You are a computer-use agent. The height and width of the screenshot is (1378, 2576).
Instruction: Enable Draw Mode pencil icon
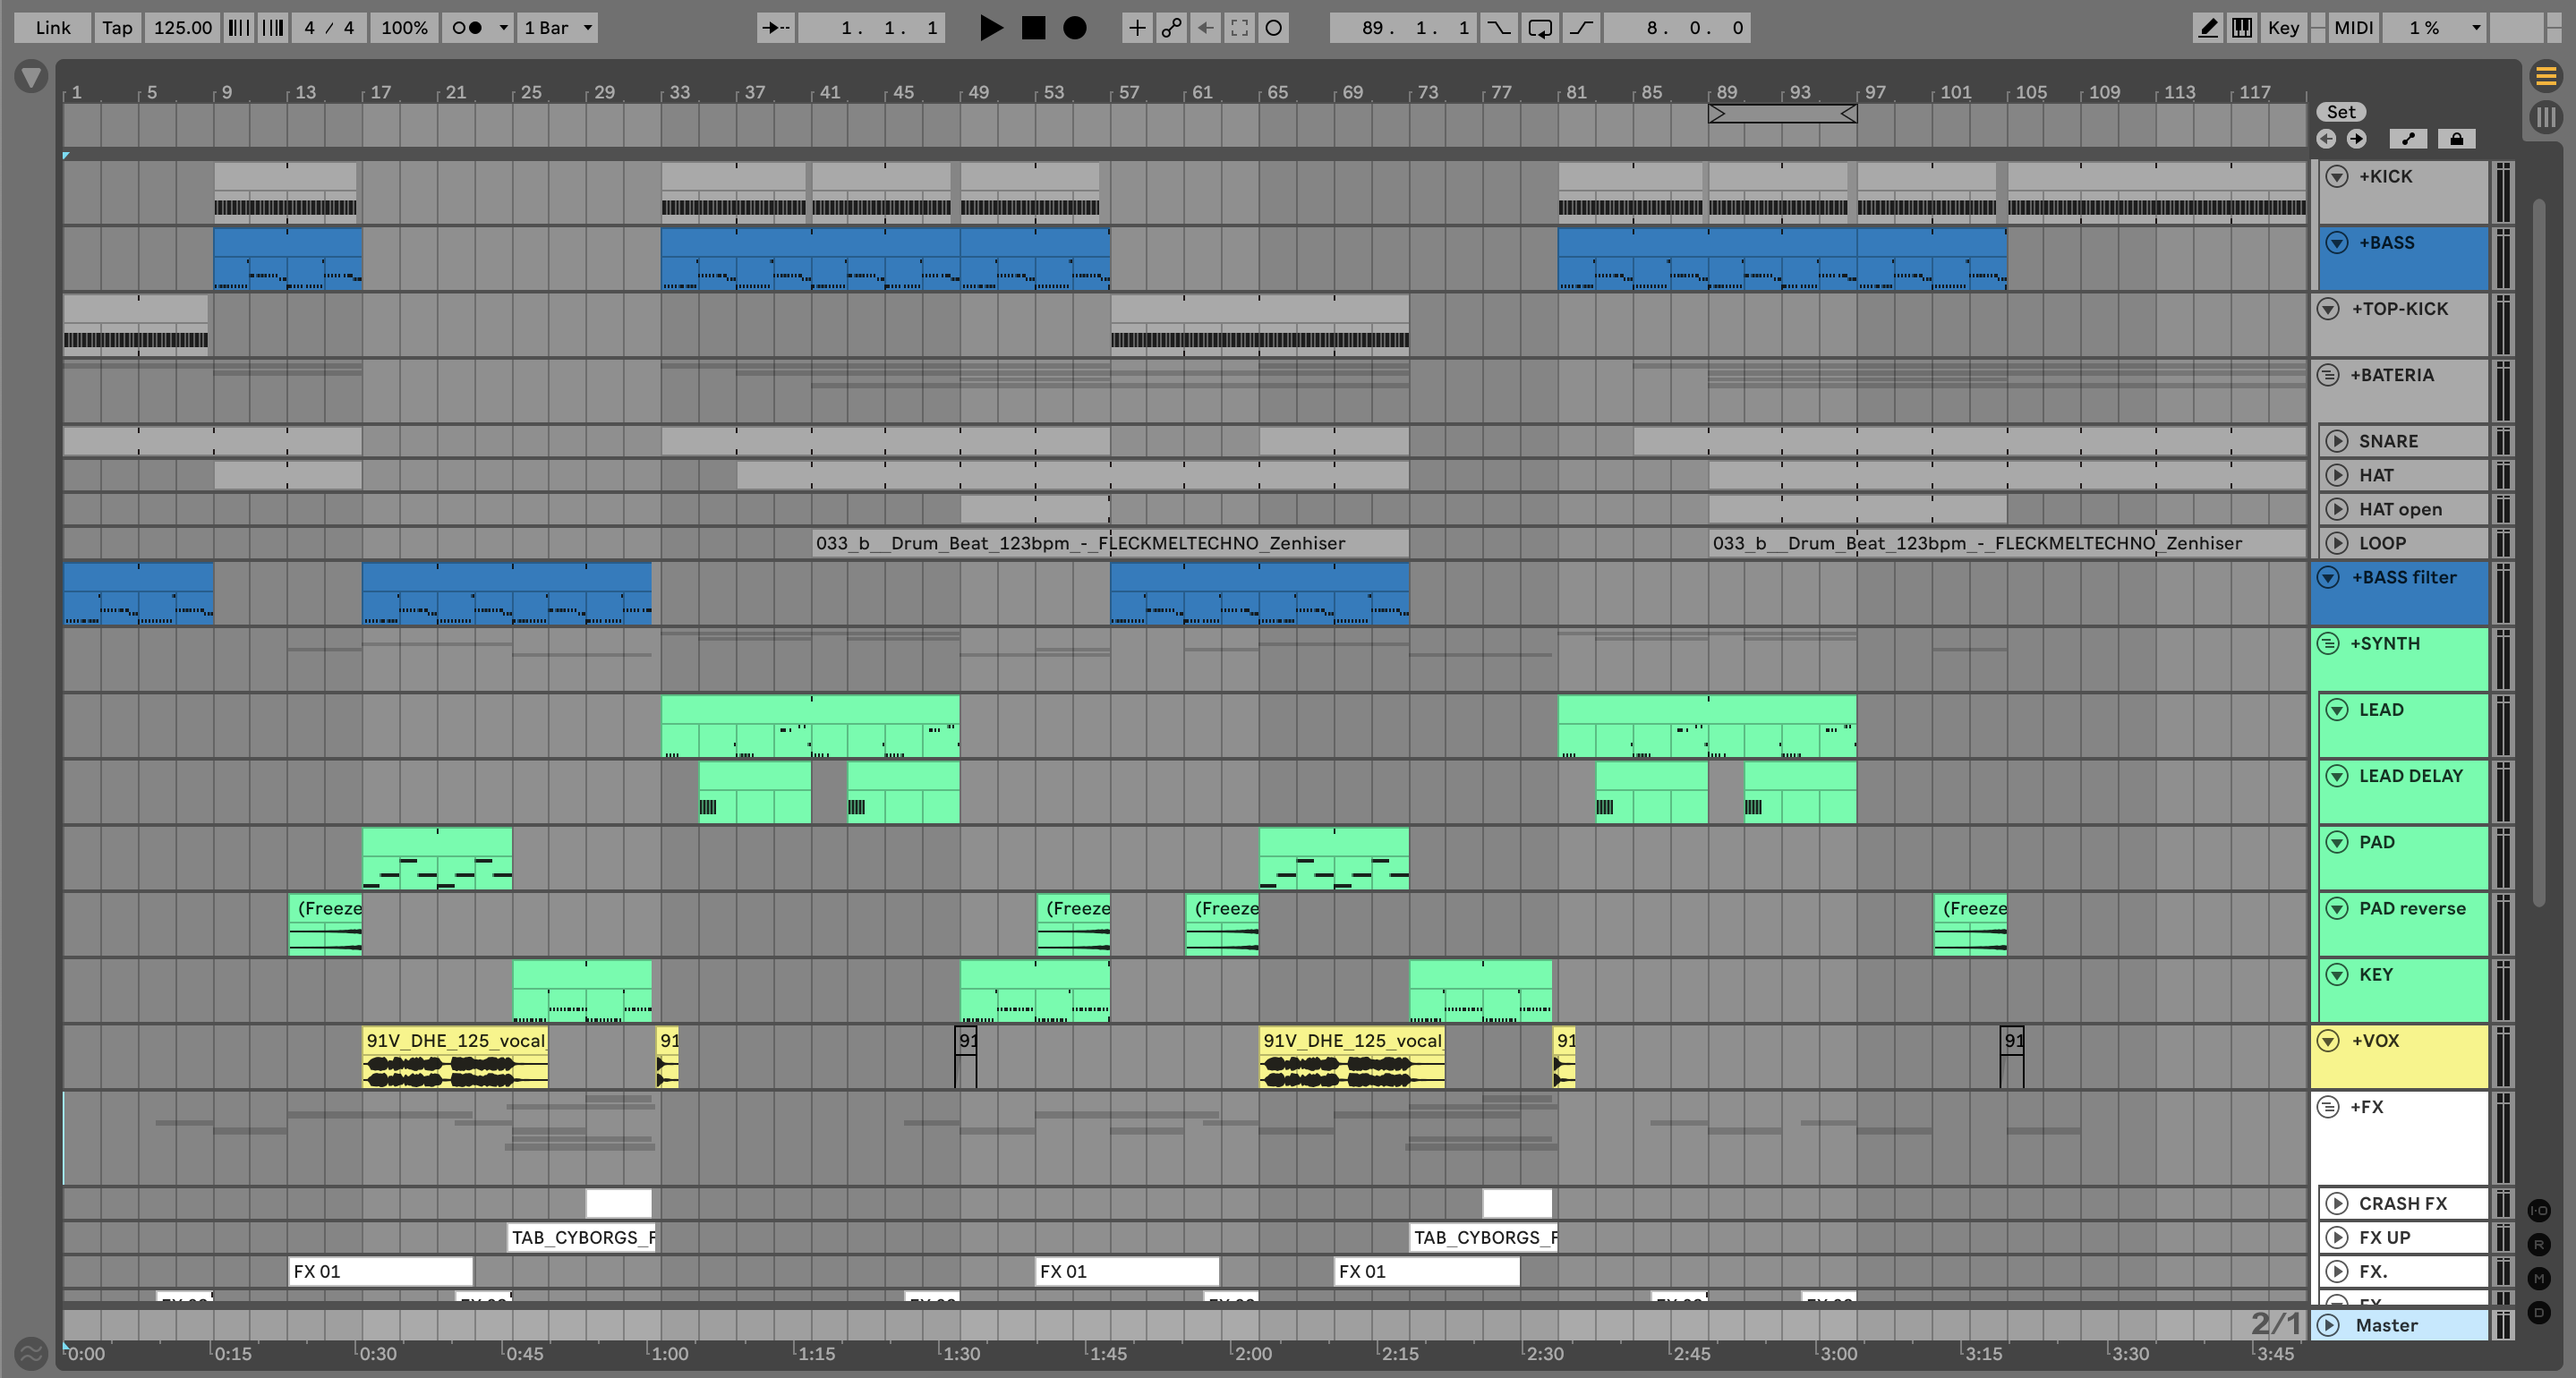(x=2208, y=28)
